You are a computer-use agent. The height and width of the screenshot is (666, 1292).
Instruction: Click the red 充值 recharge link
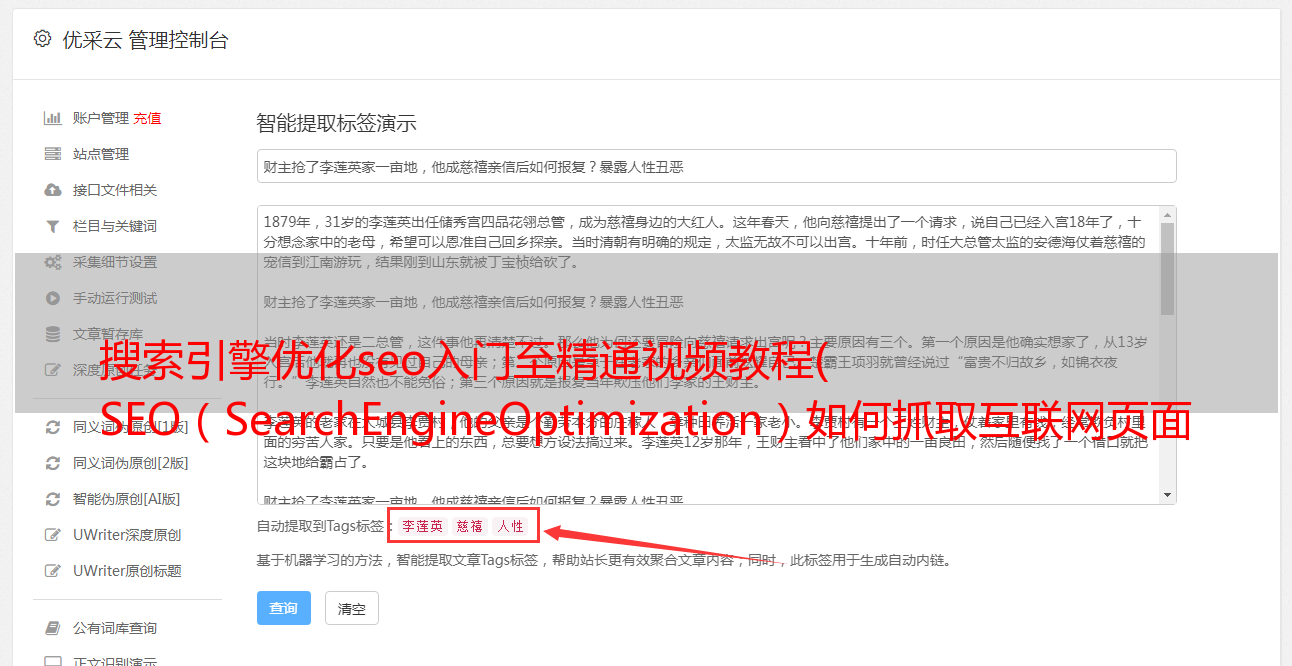(x=147, y=118)
